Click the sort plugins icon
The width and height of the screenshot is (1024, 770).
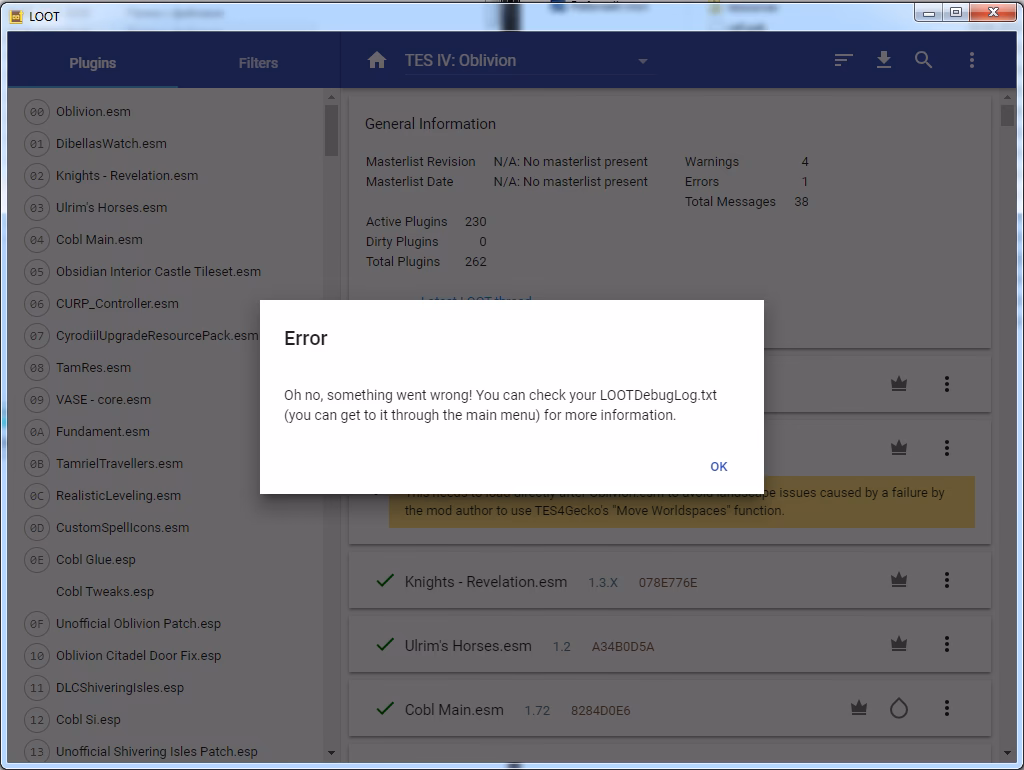pyautogui.click(x=843, y=61)
